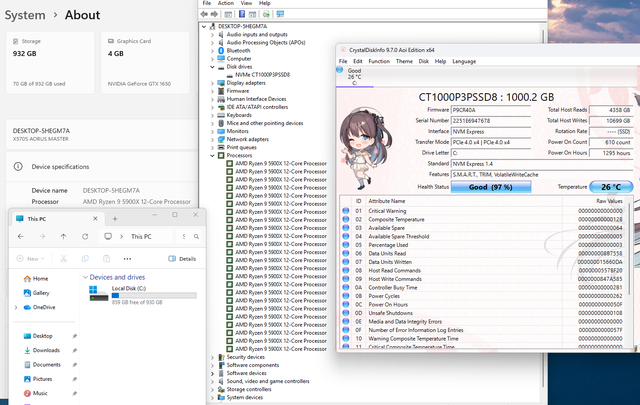Image resolution: width=640 pixels, height=405 pixels.
Task: Click the File Explorer refresh icon
Action: tap(85, 237)
